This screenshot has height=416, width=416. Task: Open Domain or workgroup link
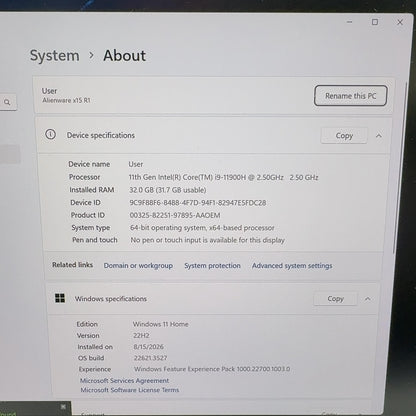pos(138,266)
